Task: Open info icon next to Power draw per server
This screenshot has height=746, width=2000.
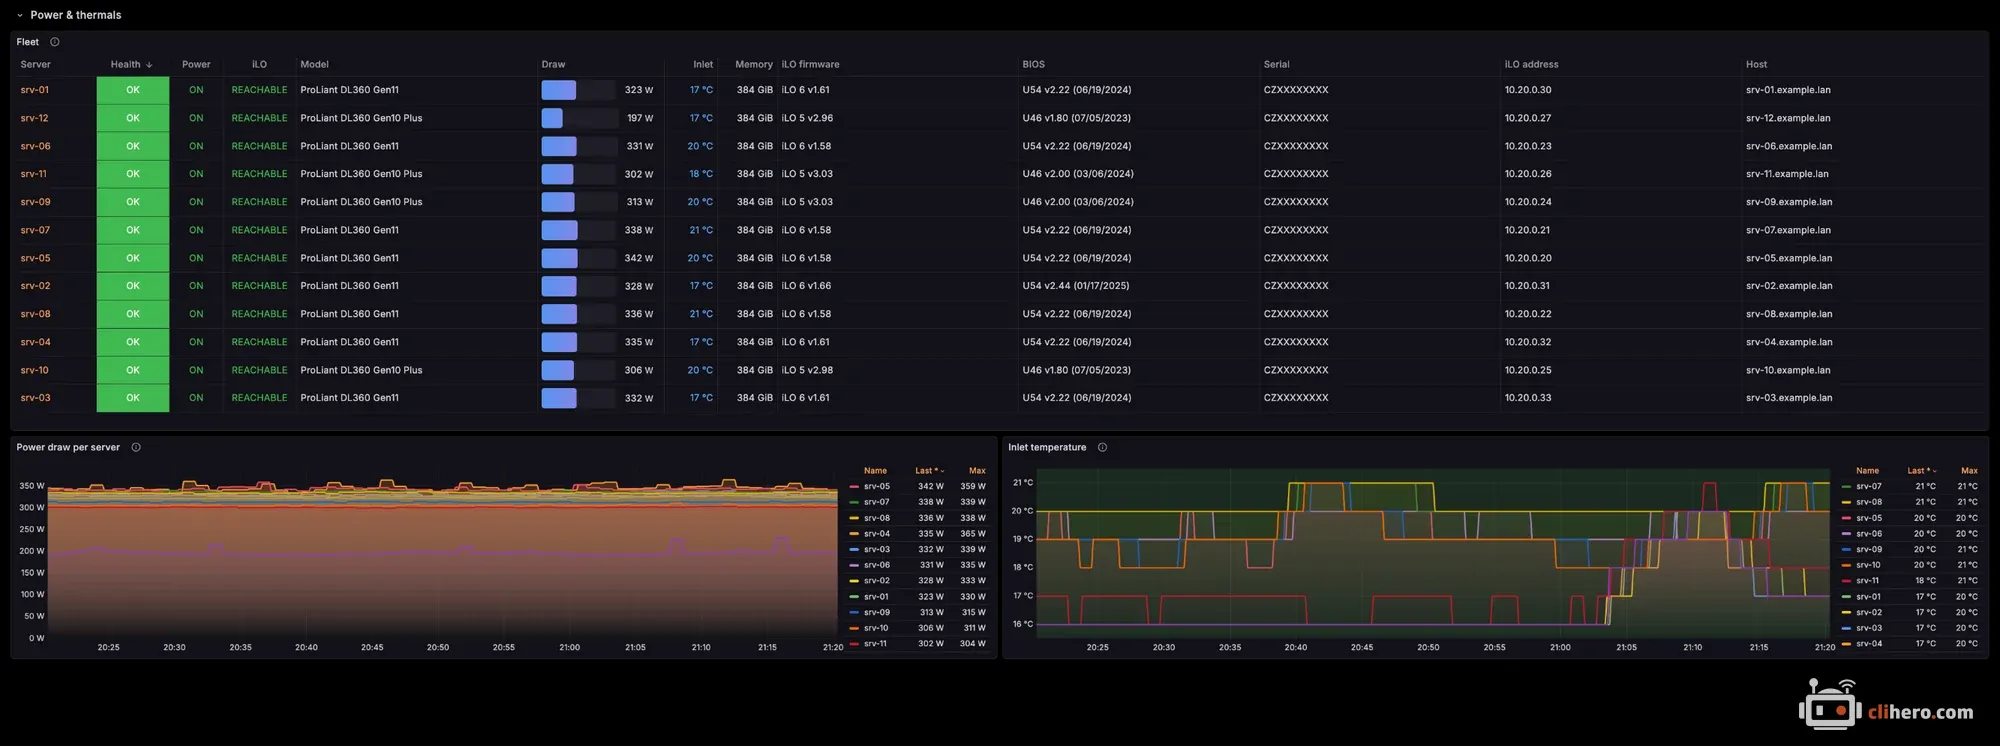Action: [x=136, y=447]
